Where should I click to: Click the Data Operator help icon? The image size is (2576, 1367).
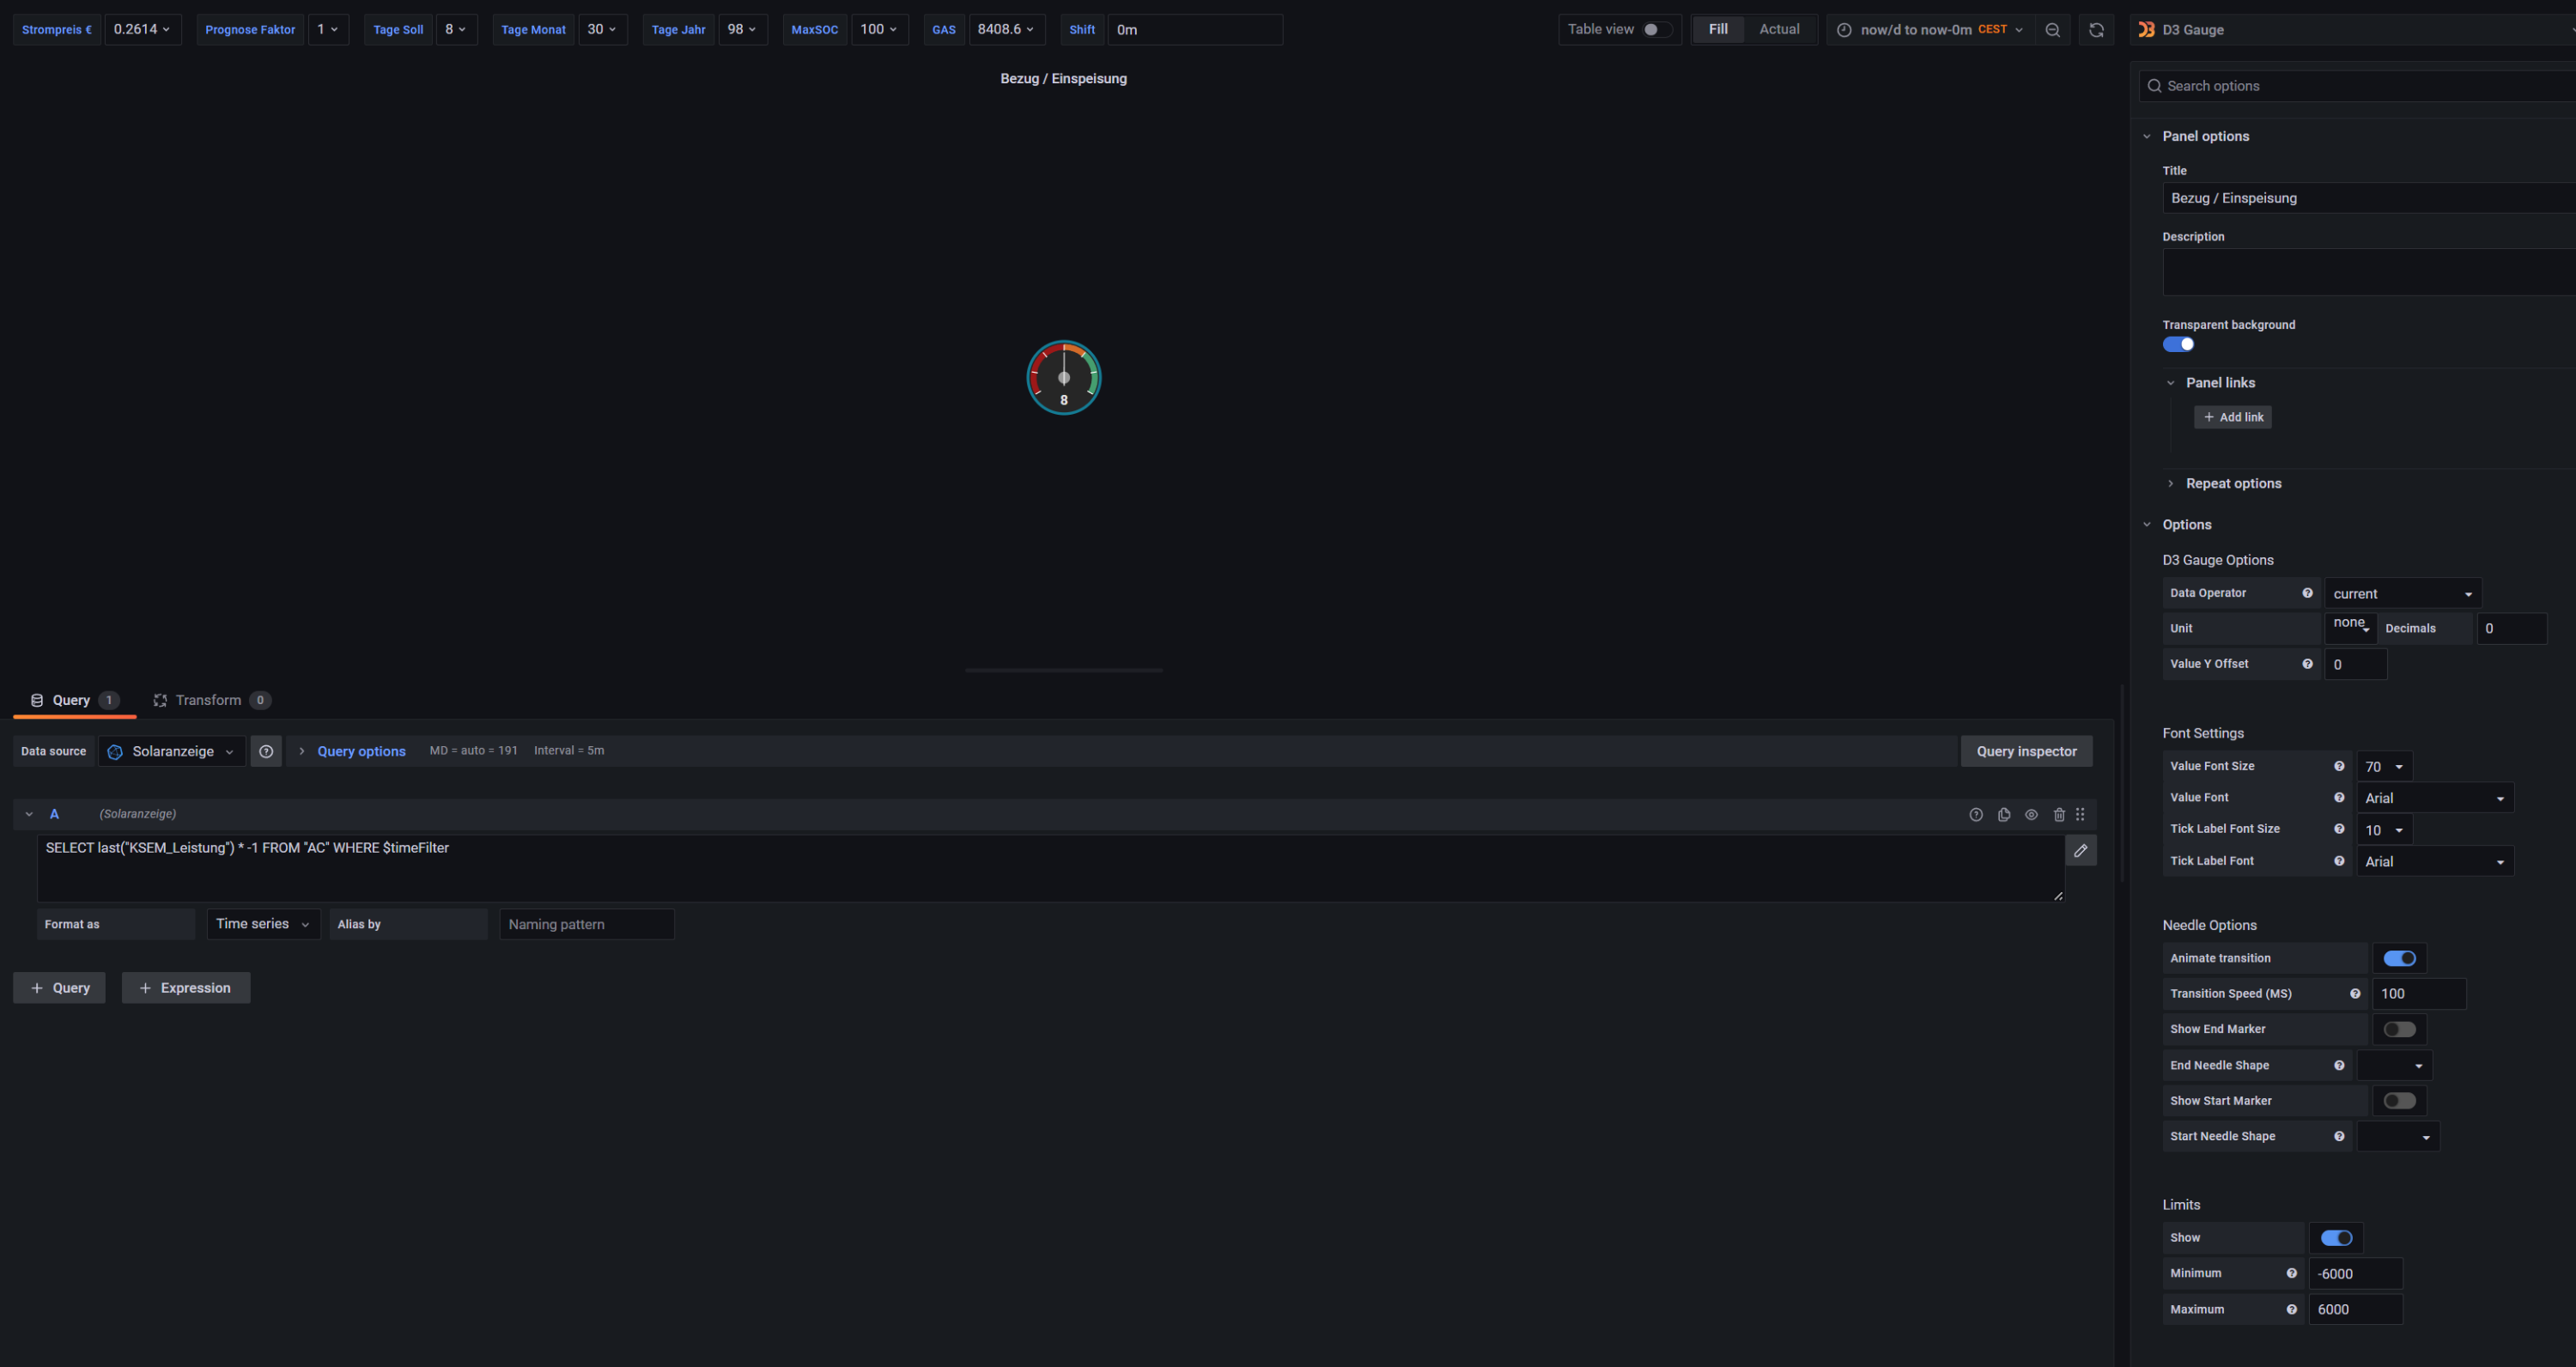tap(2307, 593)
